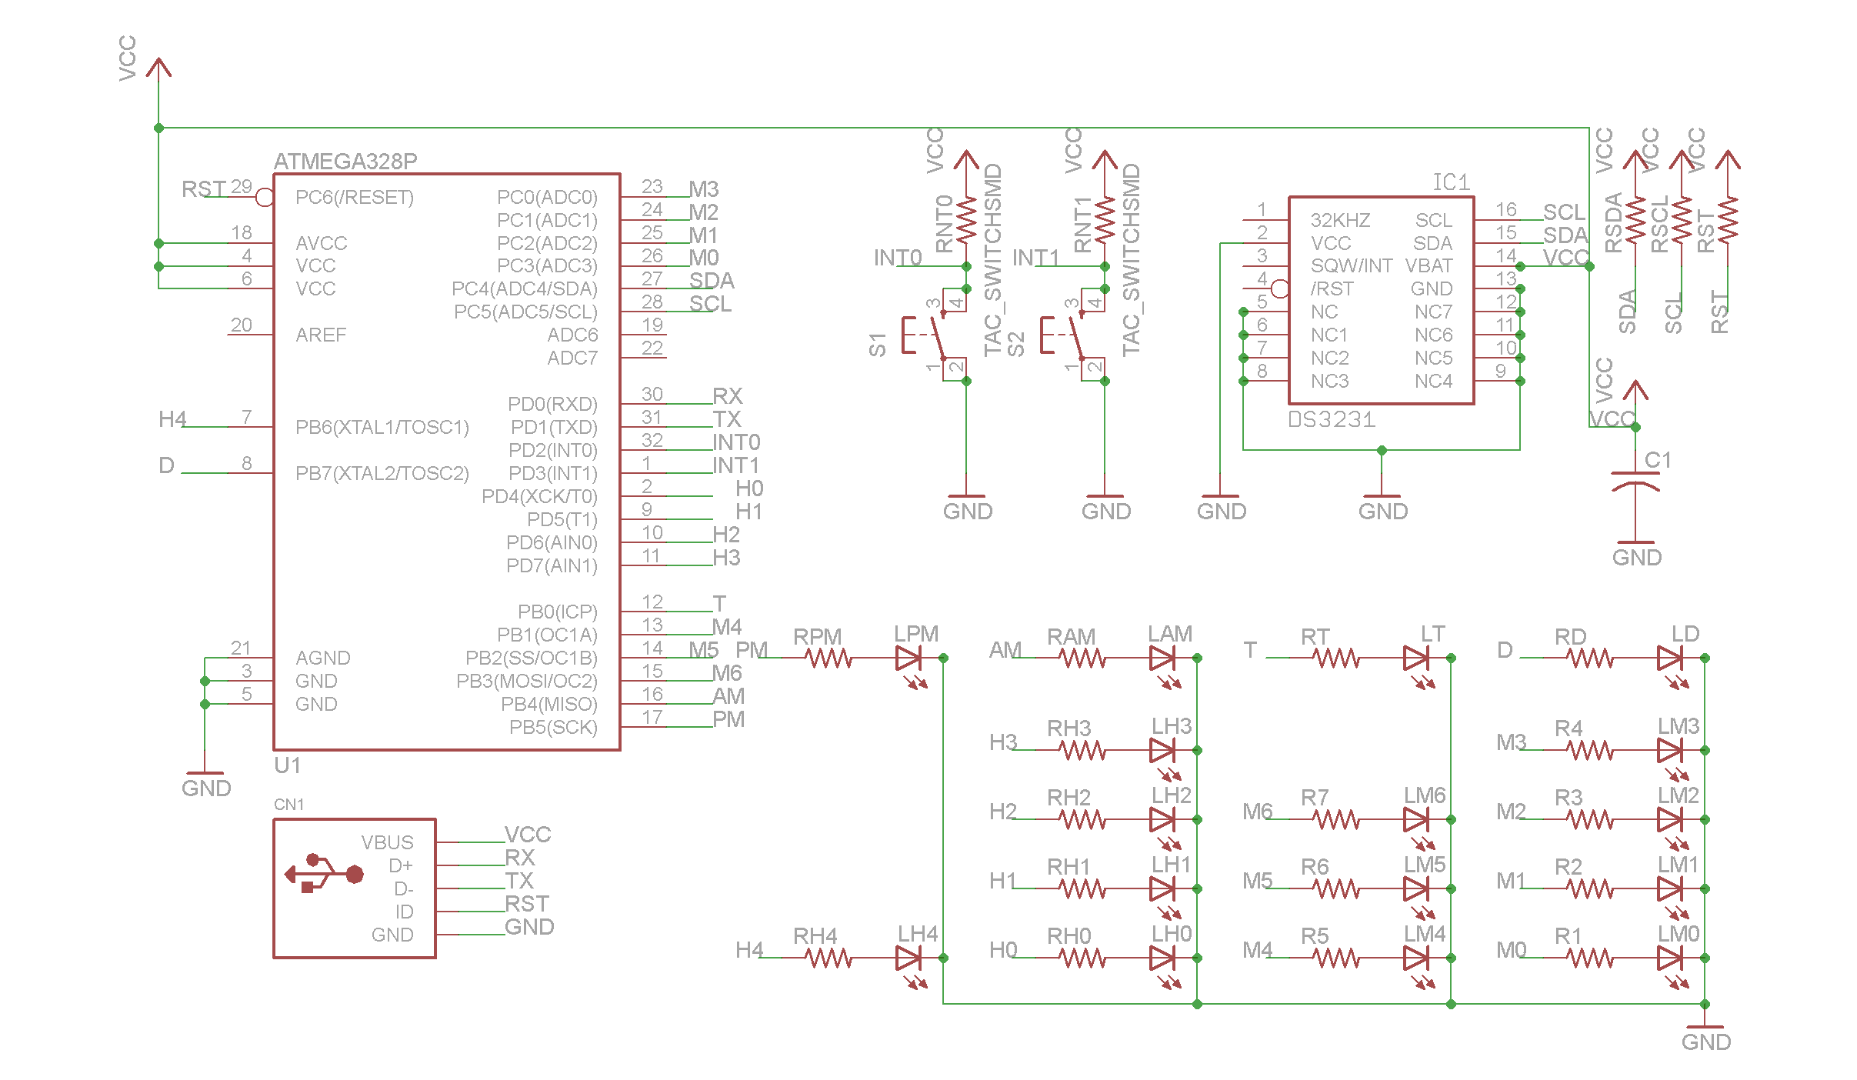The height and width of the screenshot is (1080, 1857).
Task: Select the RH0 resistor symbol
Action: pos(1083,958)
